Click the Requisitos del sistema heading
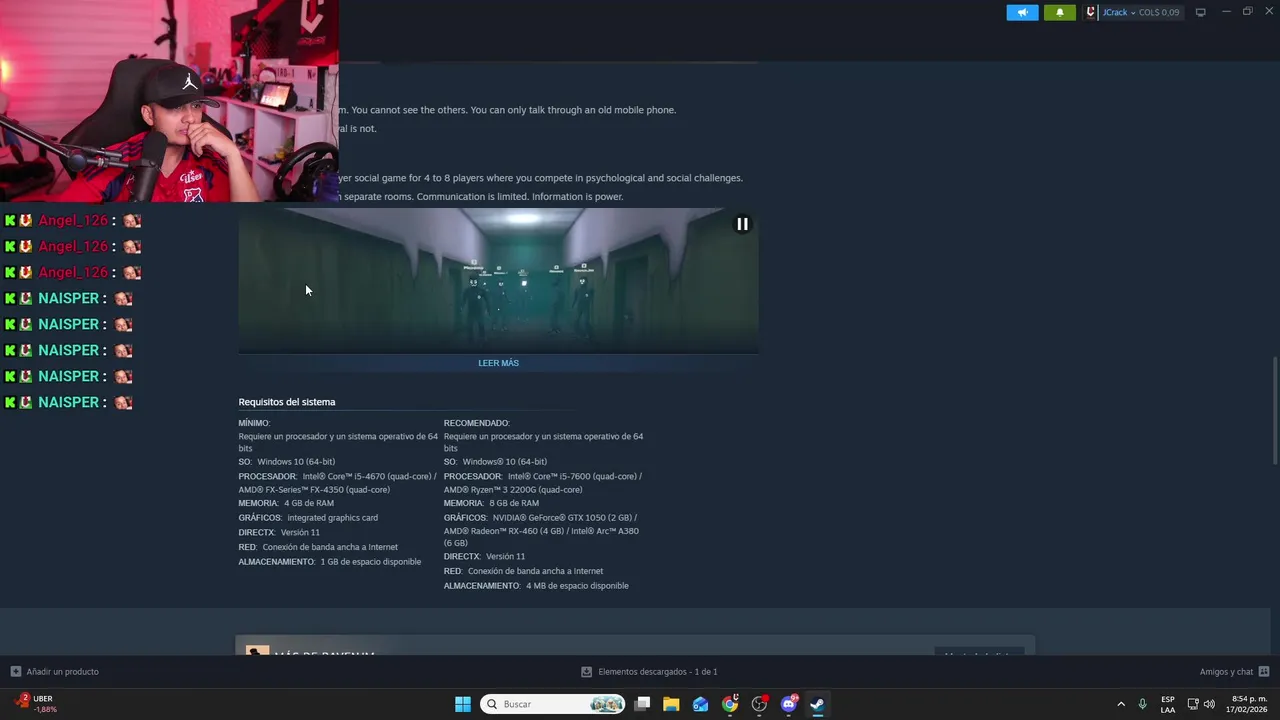 [x=287, y=402]
